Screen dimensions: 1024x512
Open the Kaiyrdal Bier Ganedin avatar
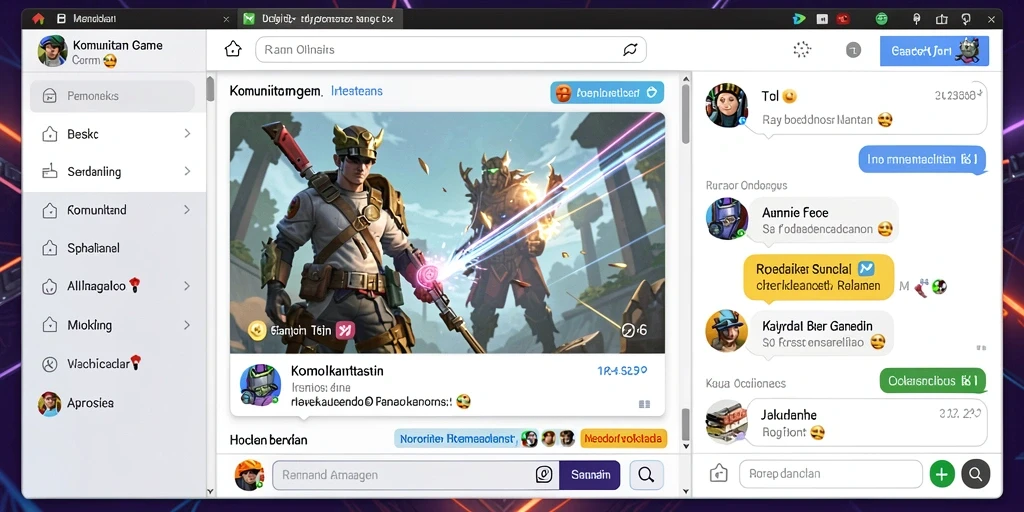[726, 331]
